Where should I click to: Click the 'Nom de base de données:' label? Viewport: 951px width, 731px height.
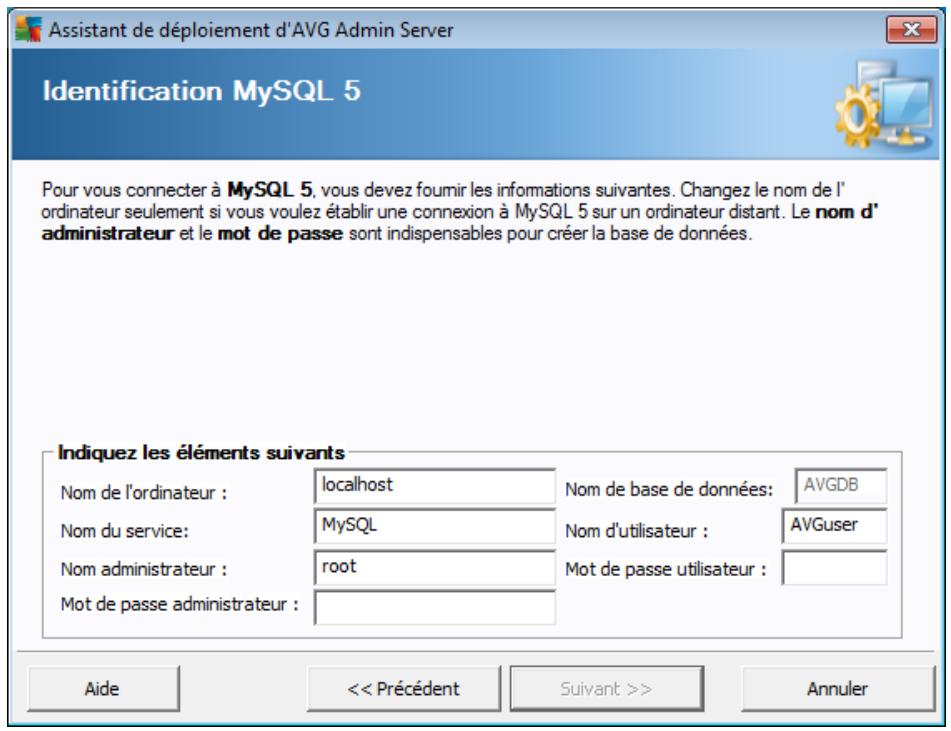click(669, 490)
